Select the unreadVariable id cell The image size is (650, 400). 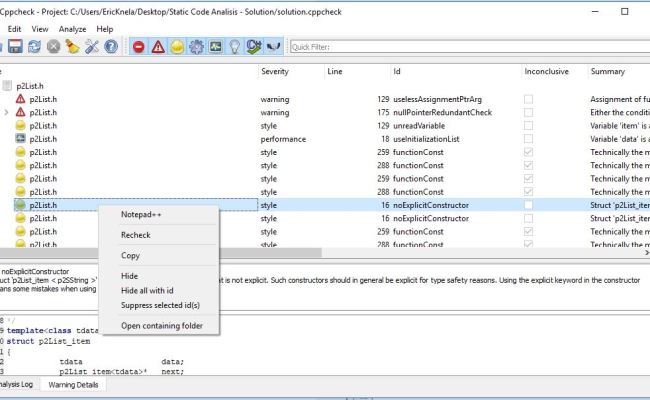(x=419, y=126)
